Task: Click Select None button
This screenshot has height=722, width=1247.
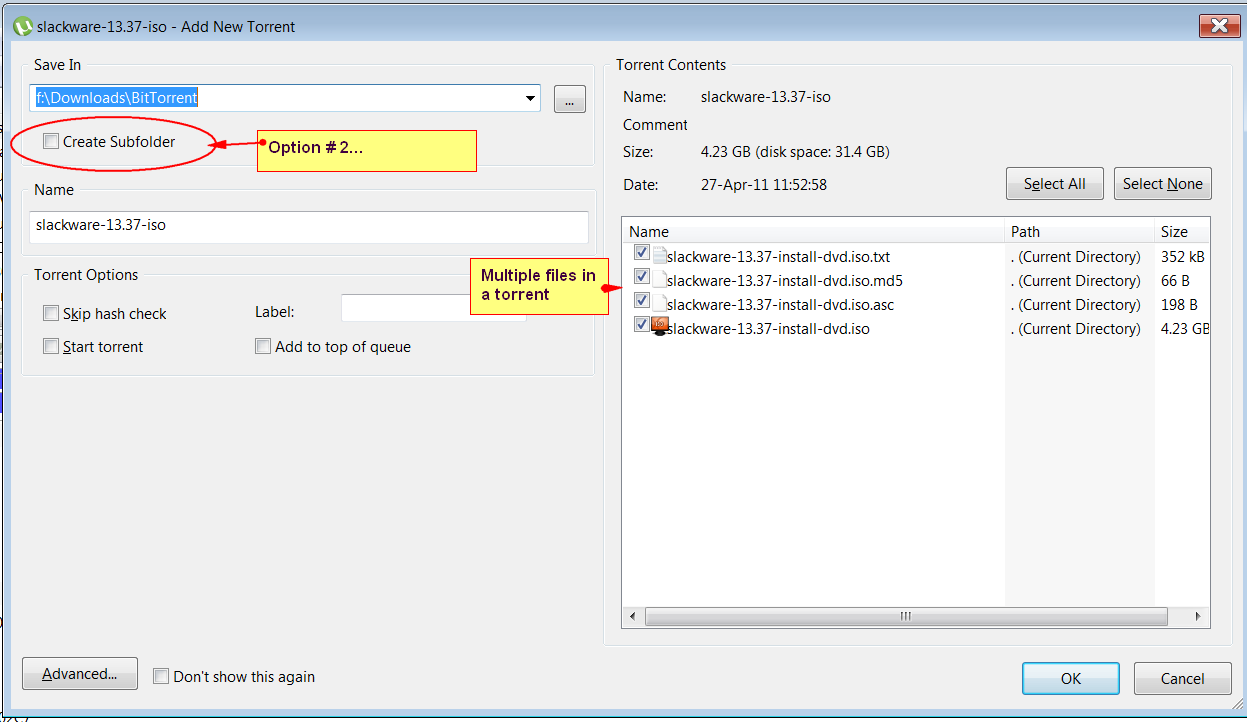Action: (x=1162, y=184)
